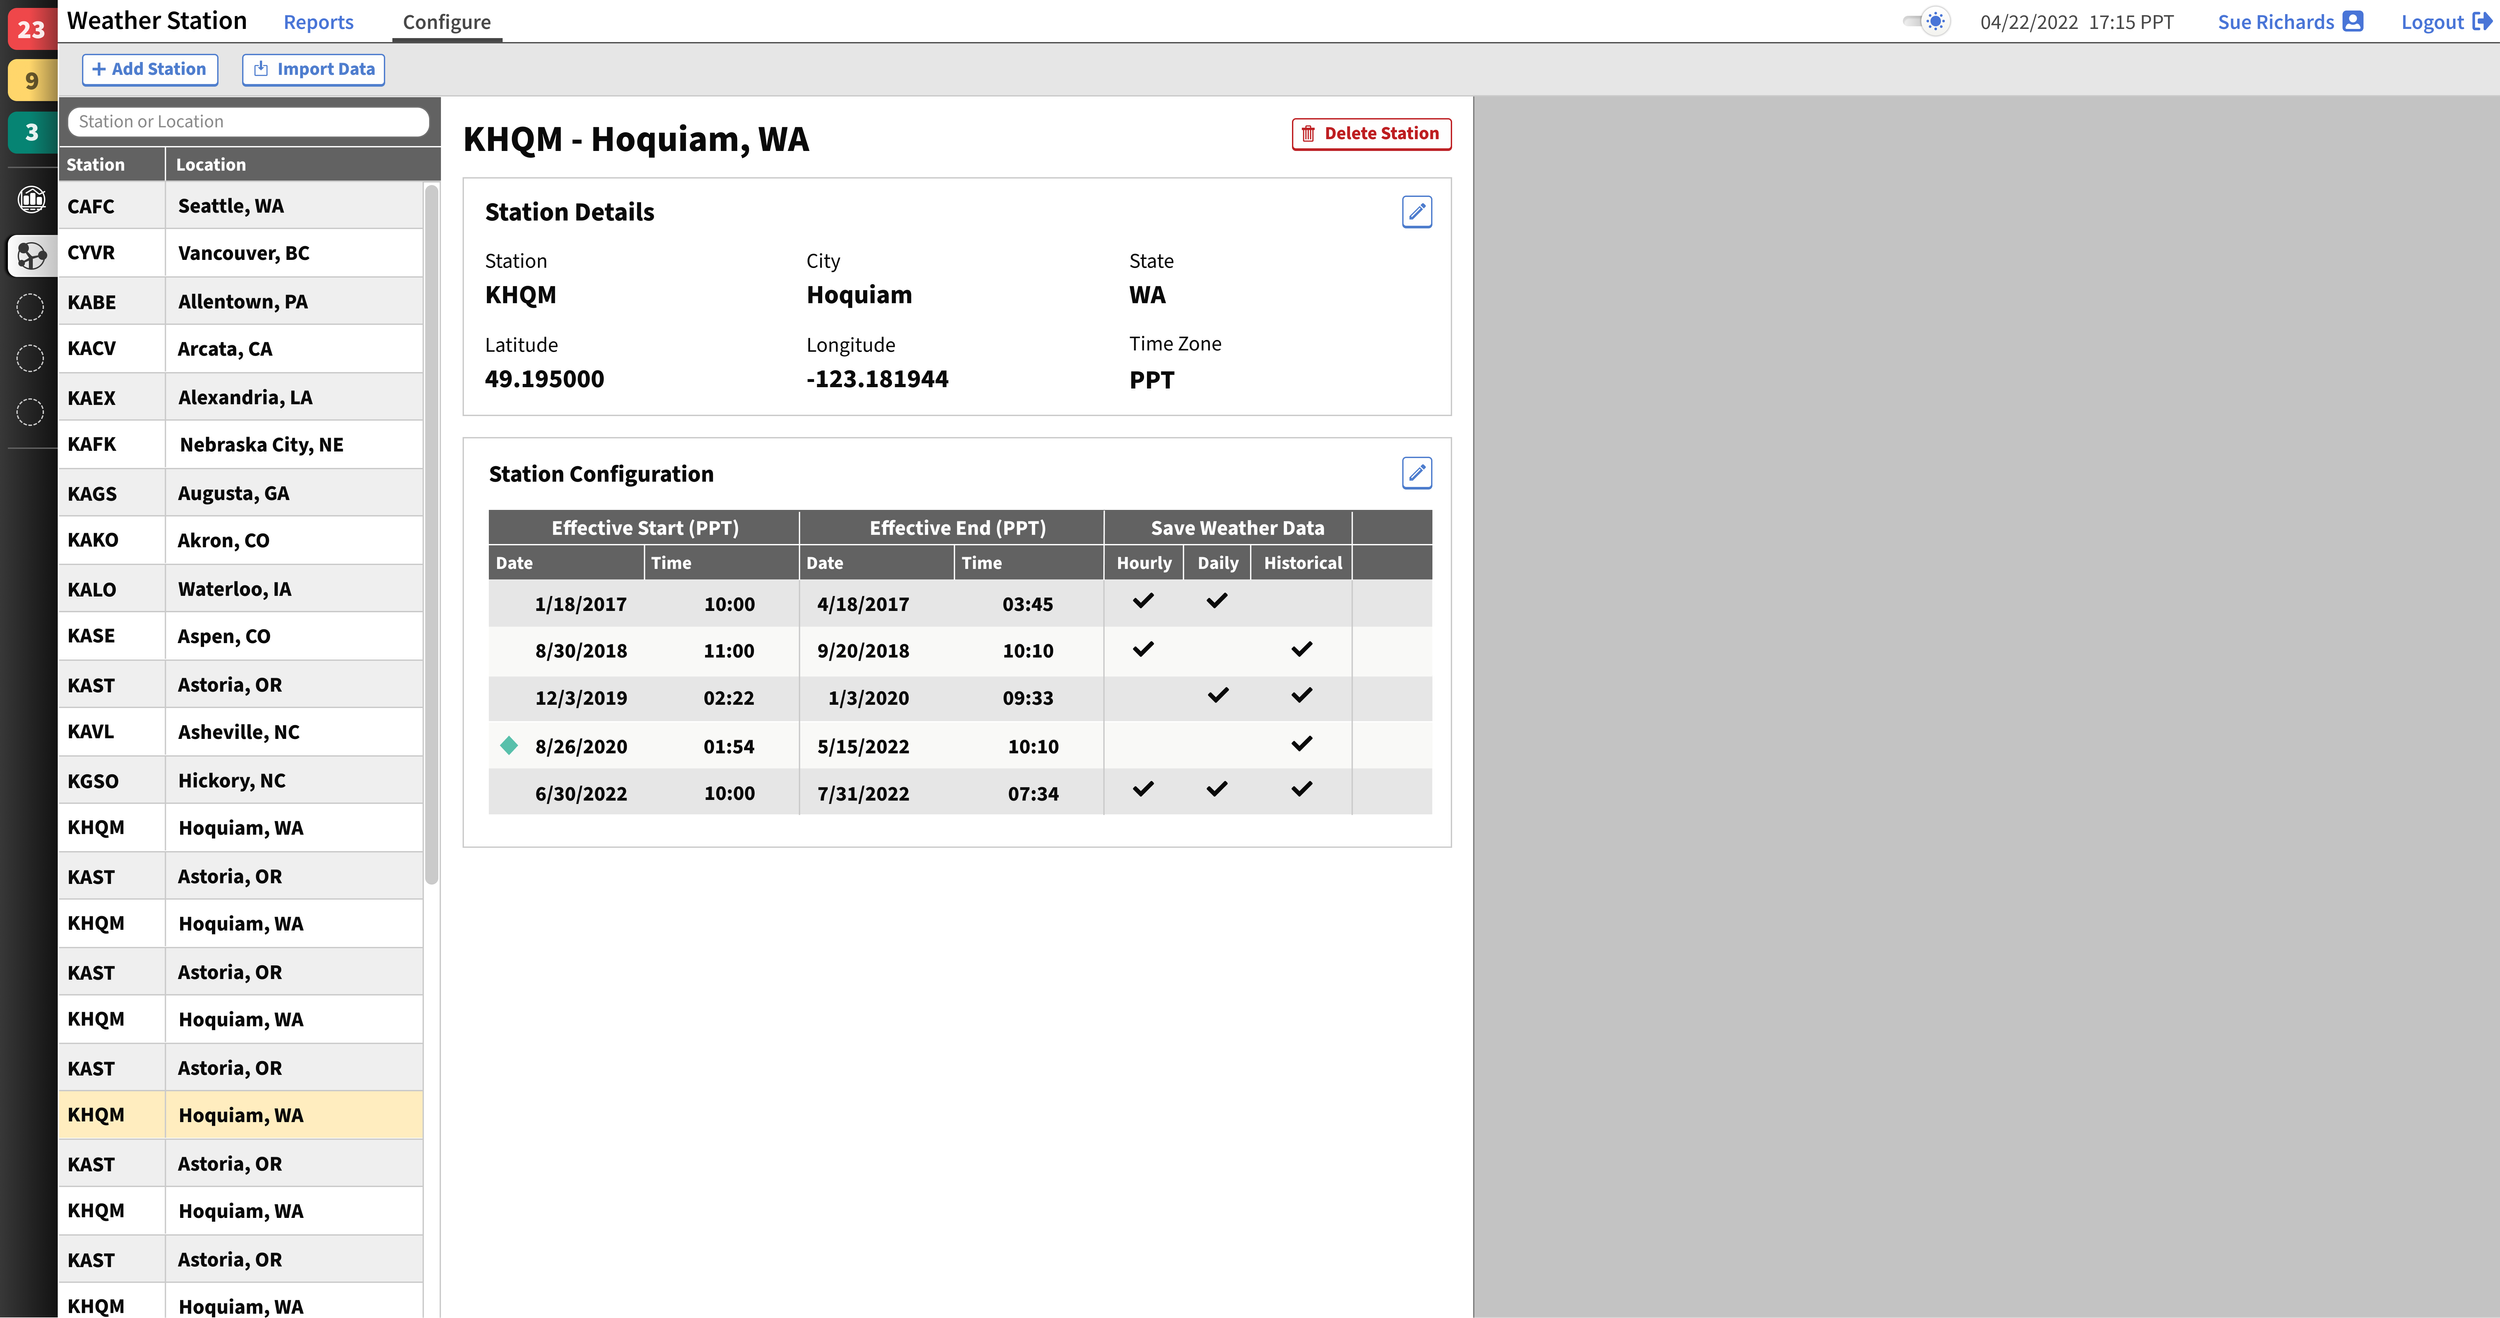The width and height of the screenshot is (2500, 1318).
Task: Click the 03:45 end time cell
Action: click(1028, 604)
